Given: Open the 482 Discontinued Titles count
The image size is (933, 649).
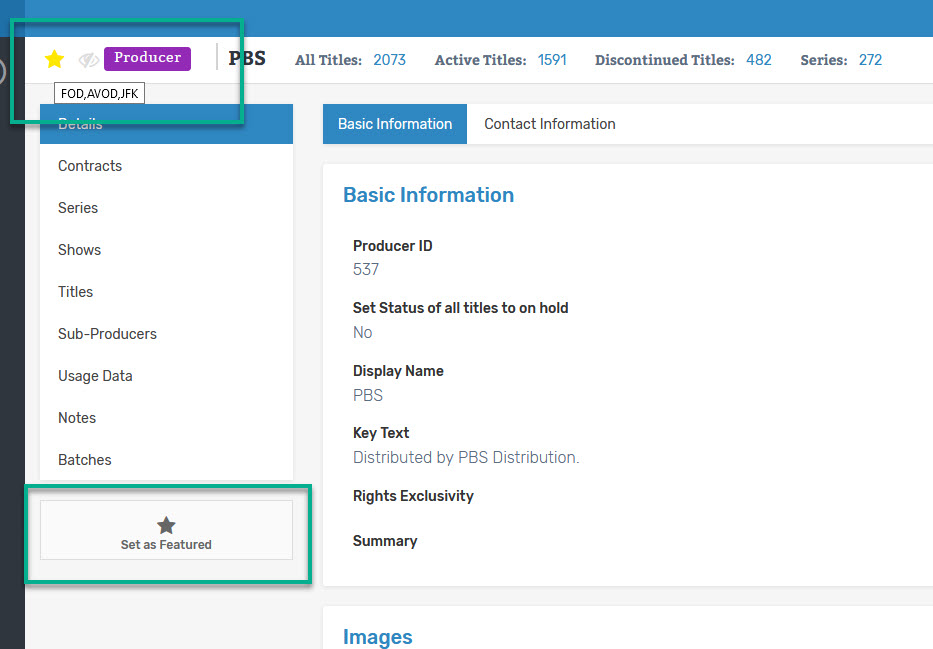Looking at the screenshot, I should [x=759, y=60].
